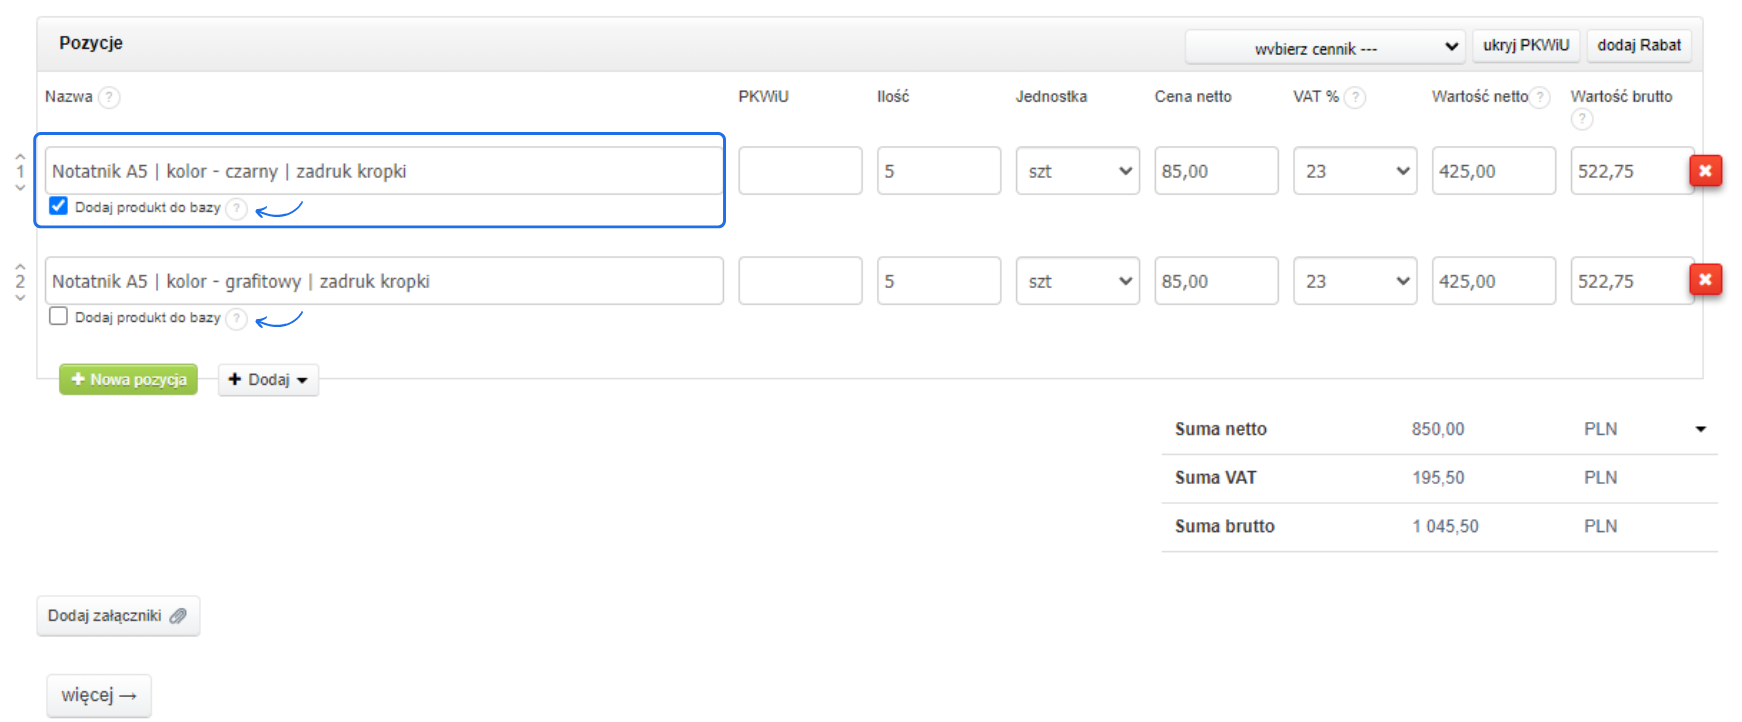Expand the Suma netto currency arrow
The image size is (1742, 722).
click(x=1700, y=429)
